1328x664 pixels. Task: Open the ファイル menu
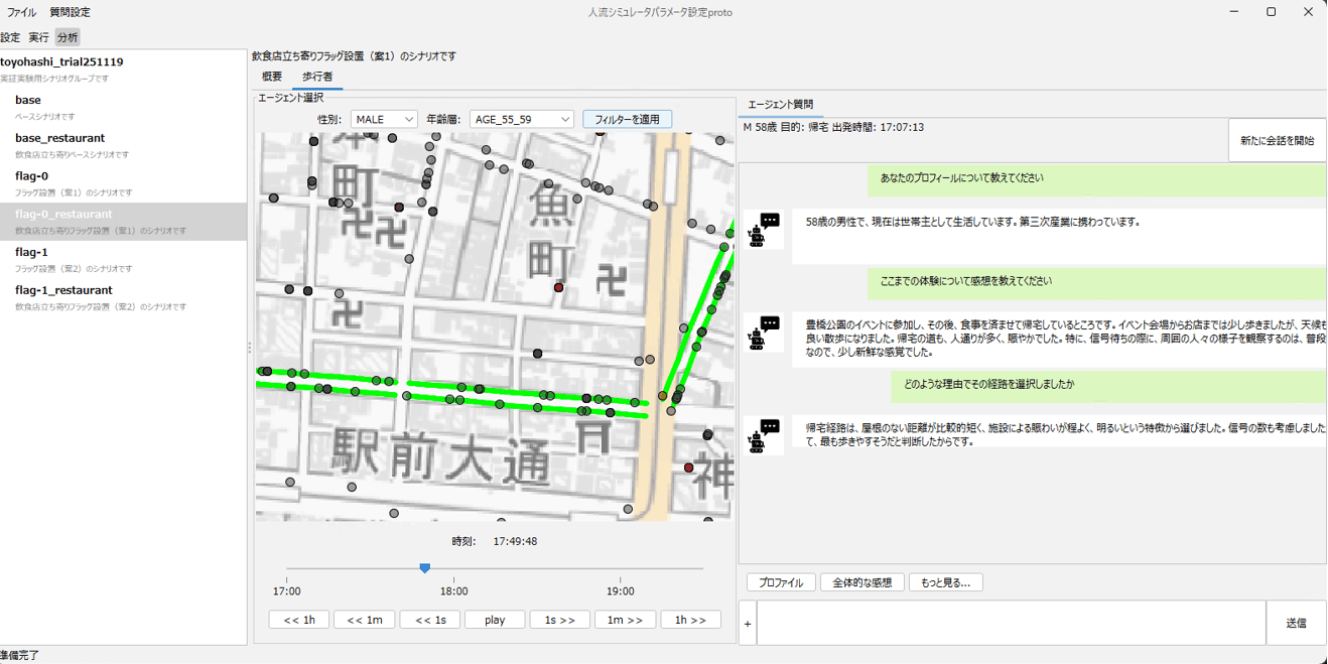point(22,12)
